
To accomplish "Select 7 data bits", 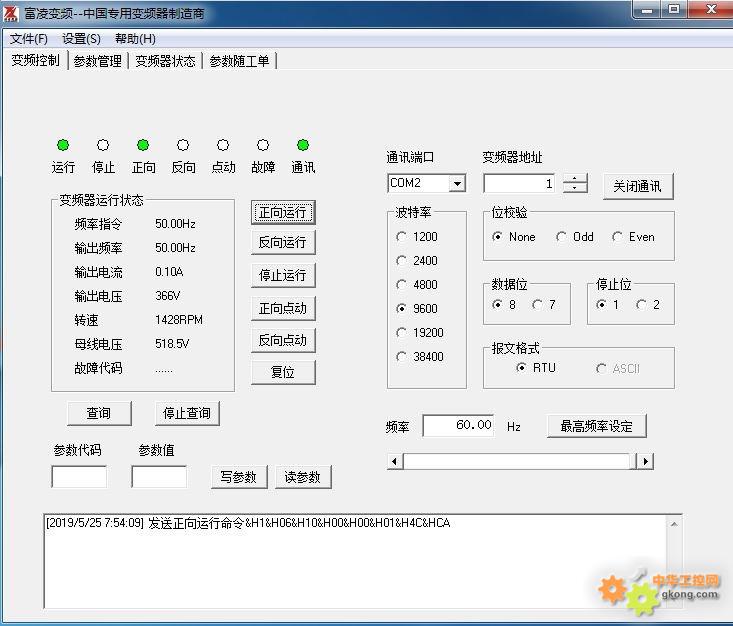I will click(544, 304).
